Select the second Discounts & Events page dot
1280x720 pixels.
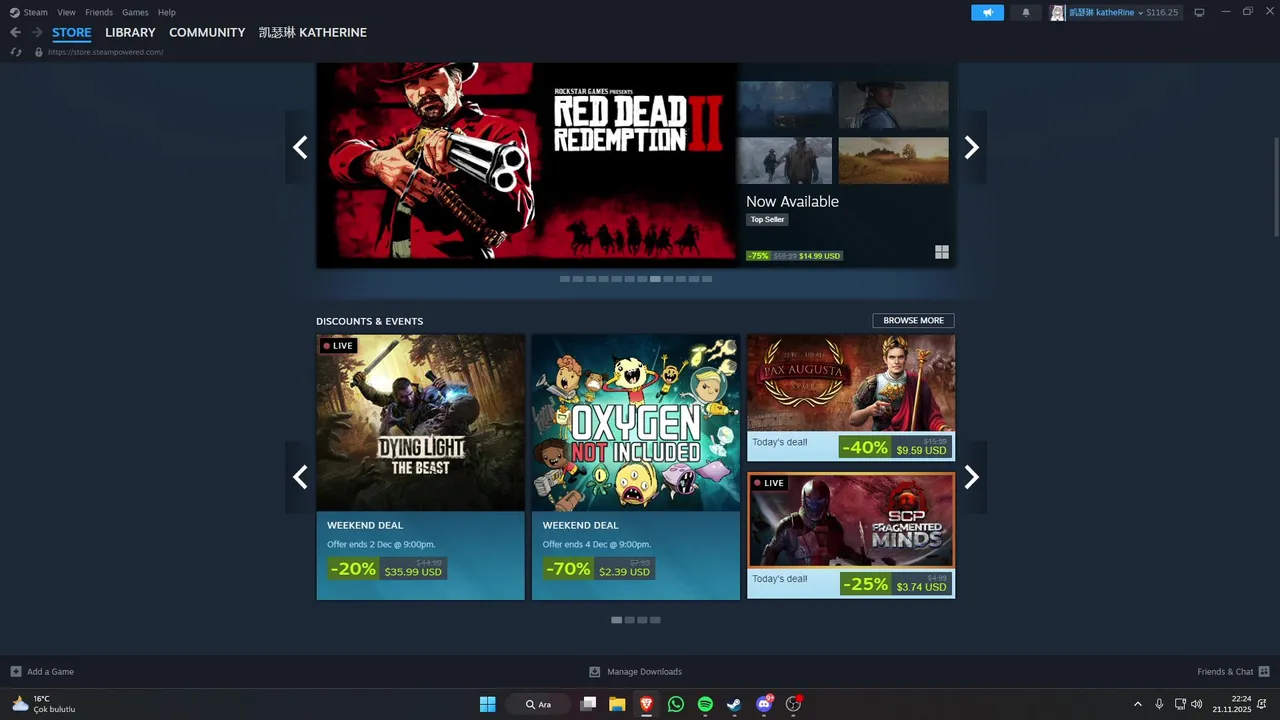(629, 620)
